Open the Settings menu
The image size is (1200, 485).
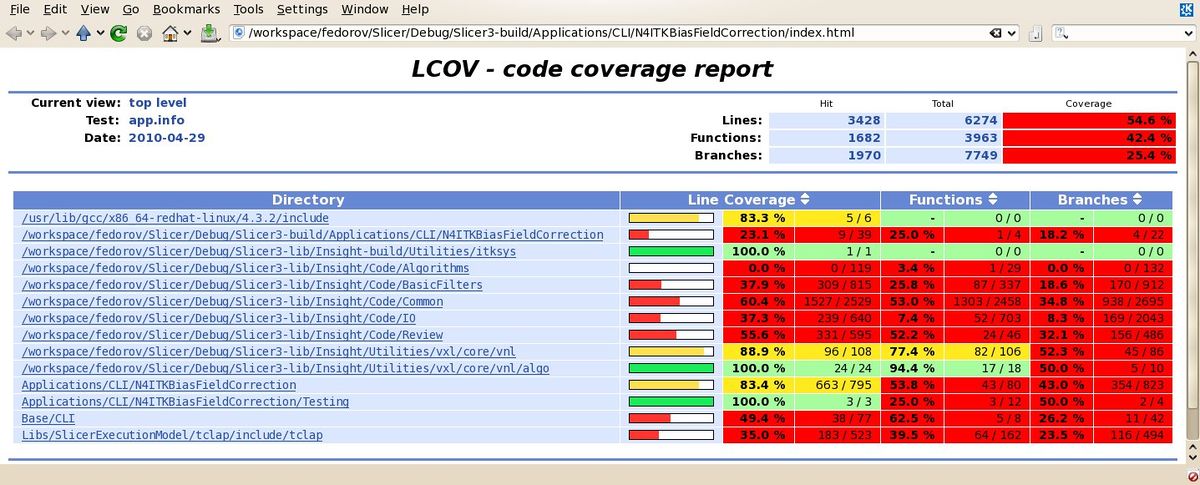coord(302,9)
